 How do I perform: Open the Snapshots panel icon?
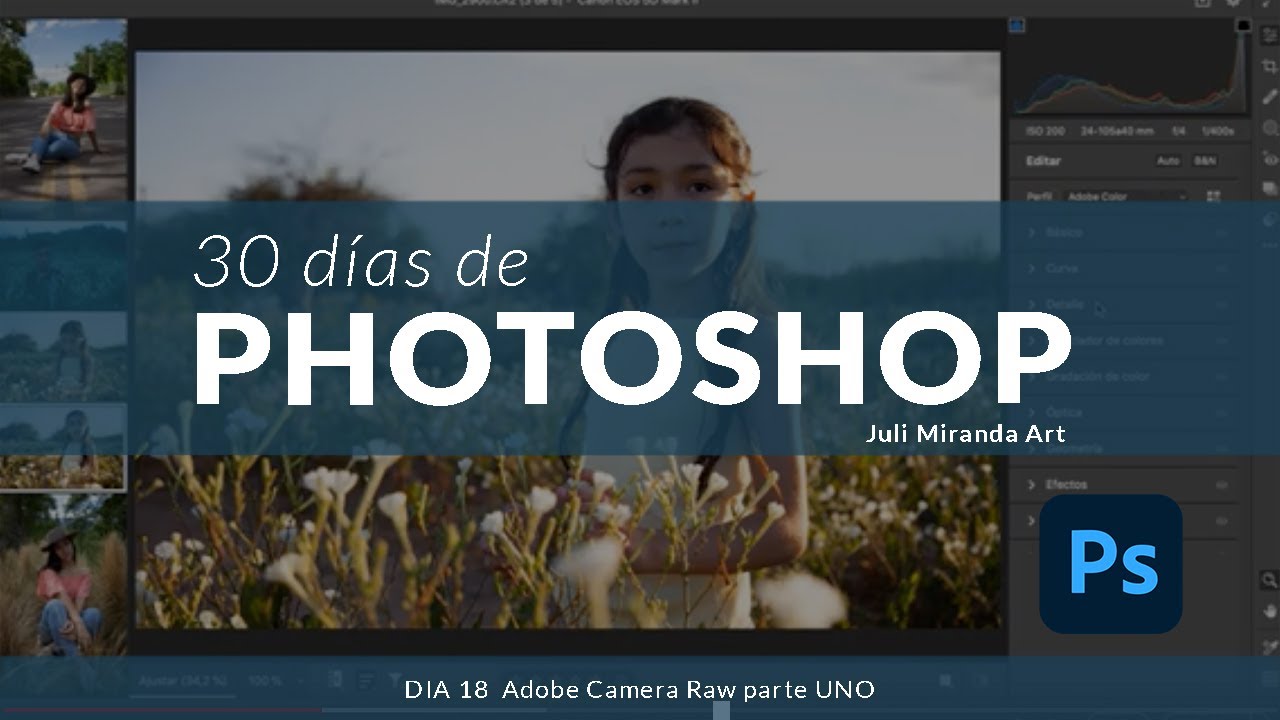tap(1270, 188)
